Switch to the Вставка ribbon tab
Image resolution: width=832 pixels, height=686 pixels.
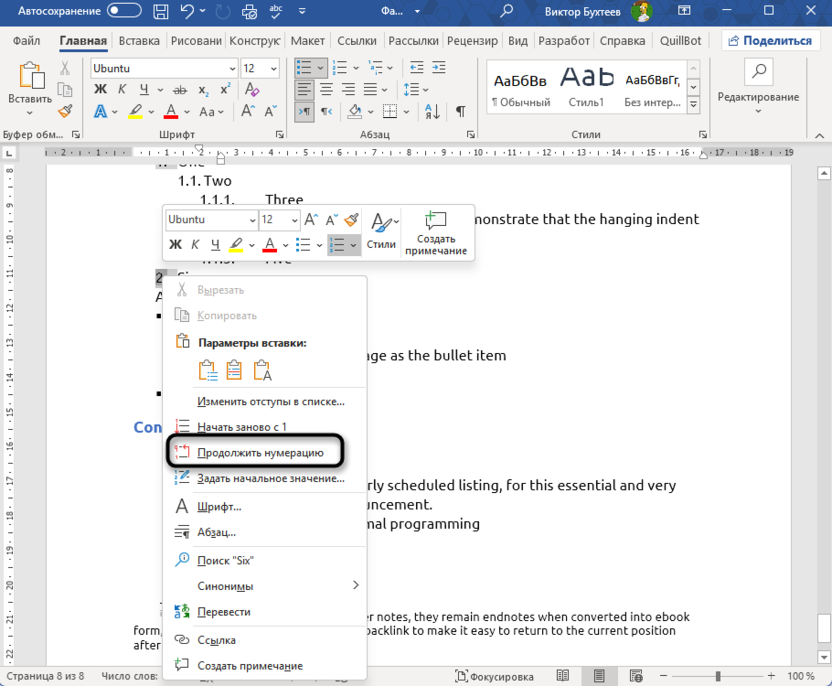pyautogui.click(x=138, y=41)
